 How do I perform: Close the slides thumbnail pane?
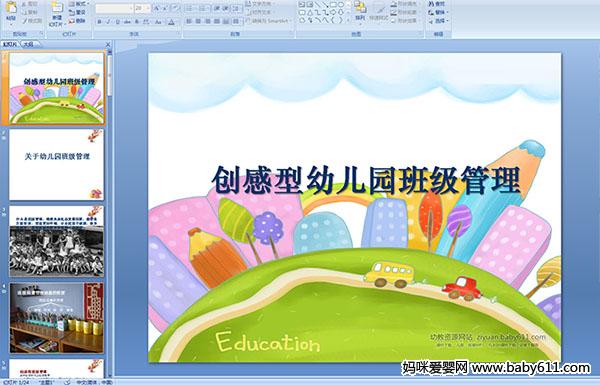[x=108, y=44]
